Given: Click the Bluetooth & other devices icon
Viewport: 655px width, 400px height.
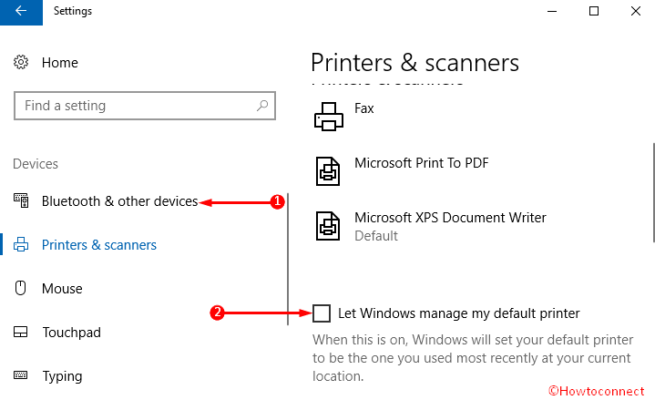Looking at the screenshot, I should (x=21, y=201).
